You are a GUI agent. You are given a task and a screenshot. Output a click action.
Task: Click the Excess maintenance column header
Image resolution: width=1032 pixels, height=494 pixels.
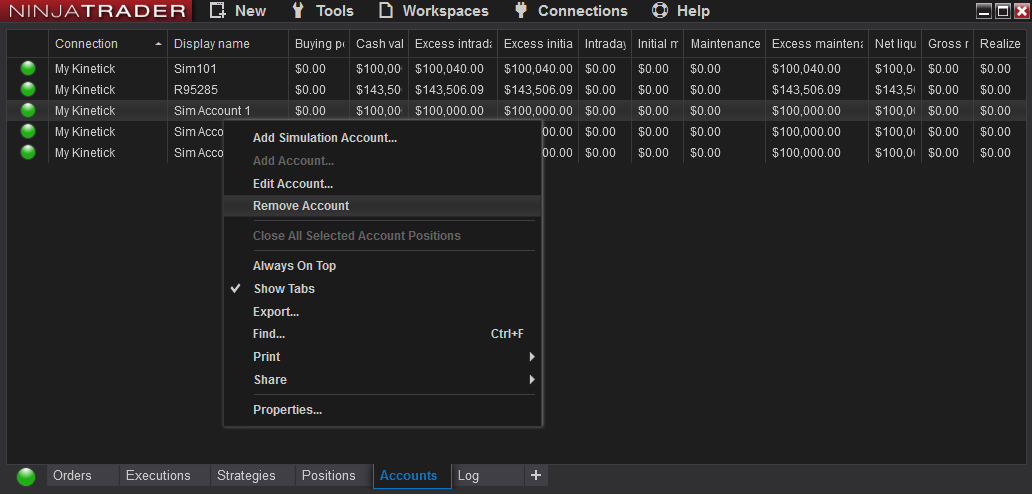point(817,43)
